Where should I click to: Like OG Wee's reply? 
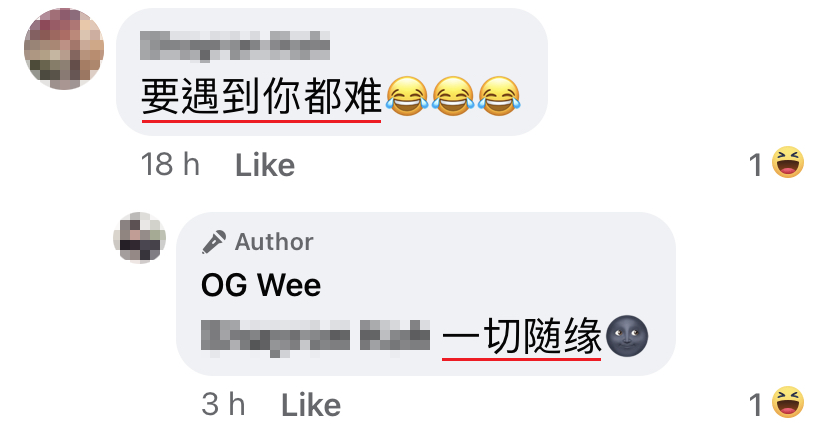tap(311, 405)
